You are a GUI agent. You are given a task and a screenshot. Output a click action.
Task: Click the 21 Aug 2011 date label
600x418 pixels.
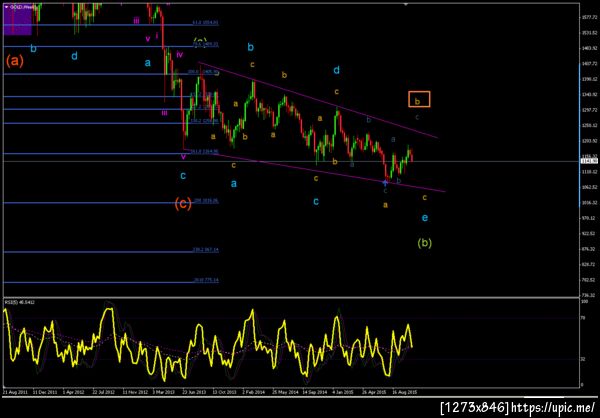(14, 392)
